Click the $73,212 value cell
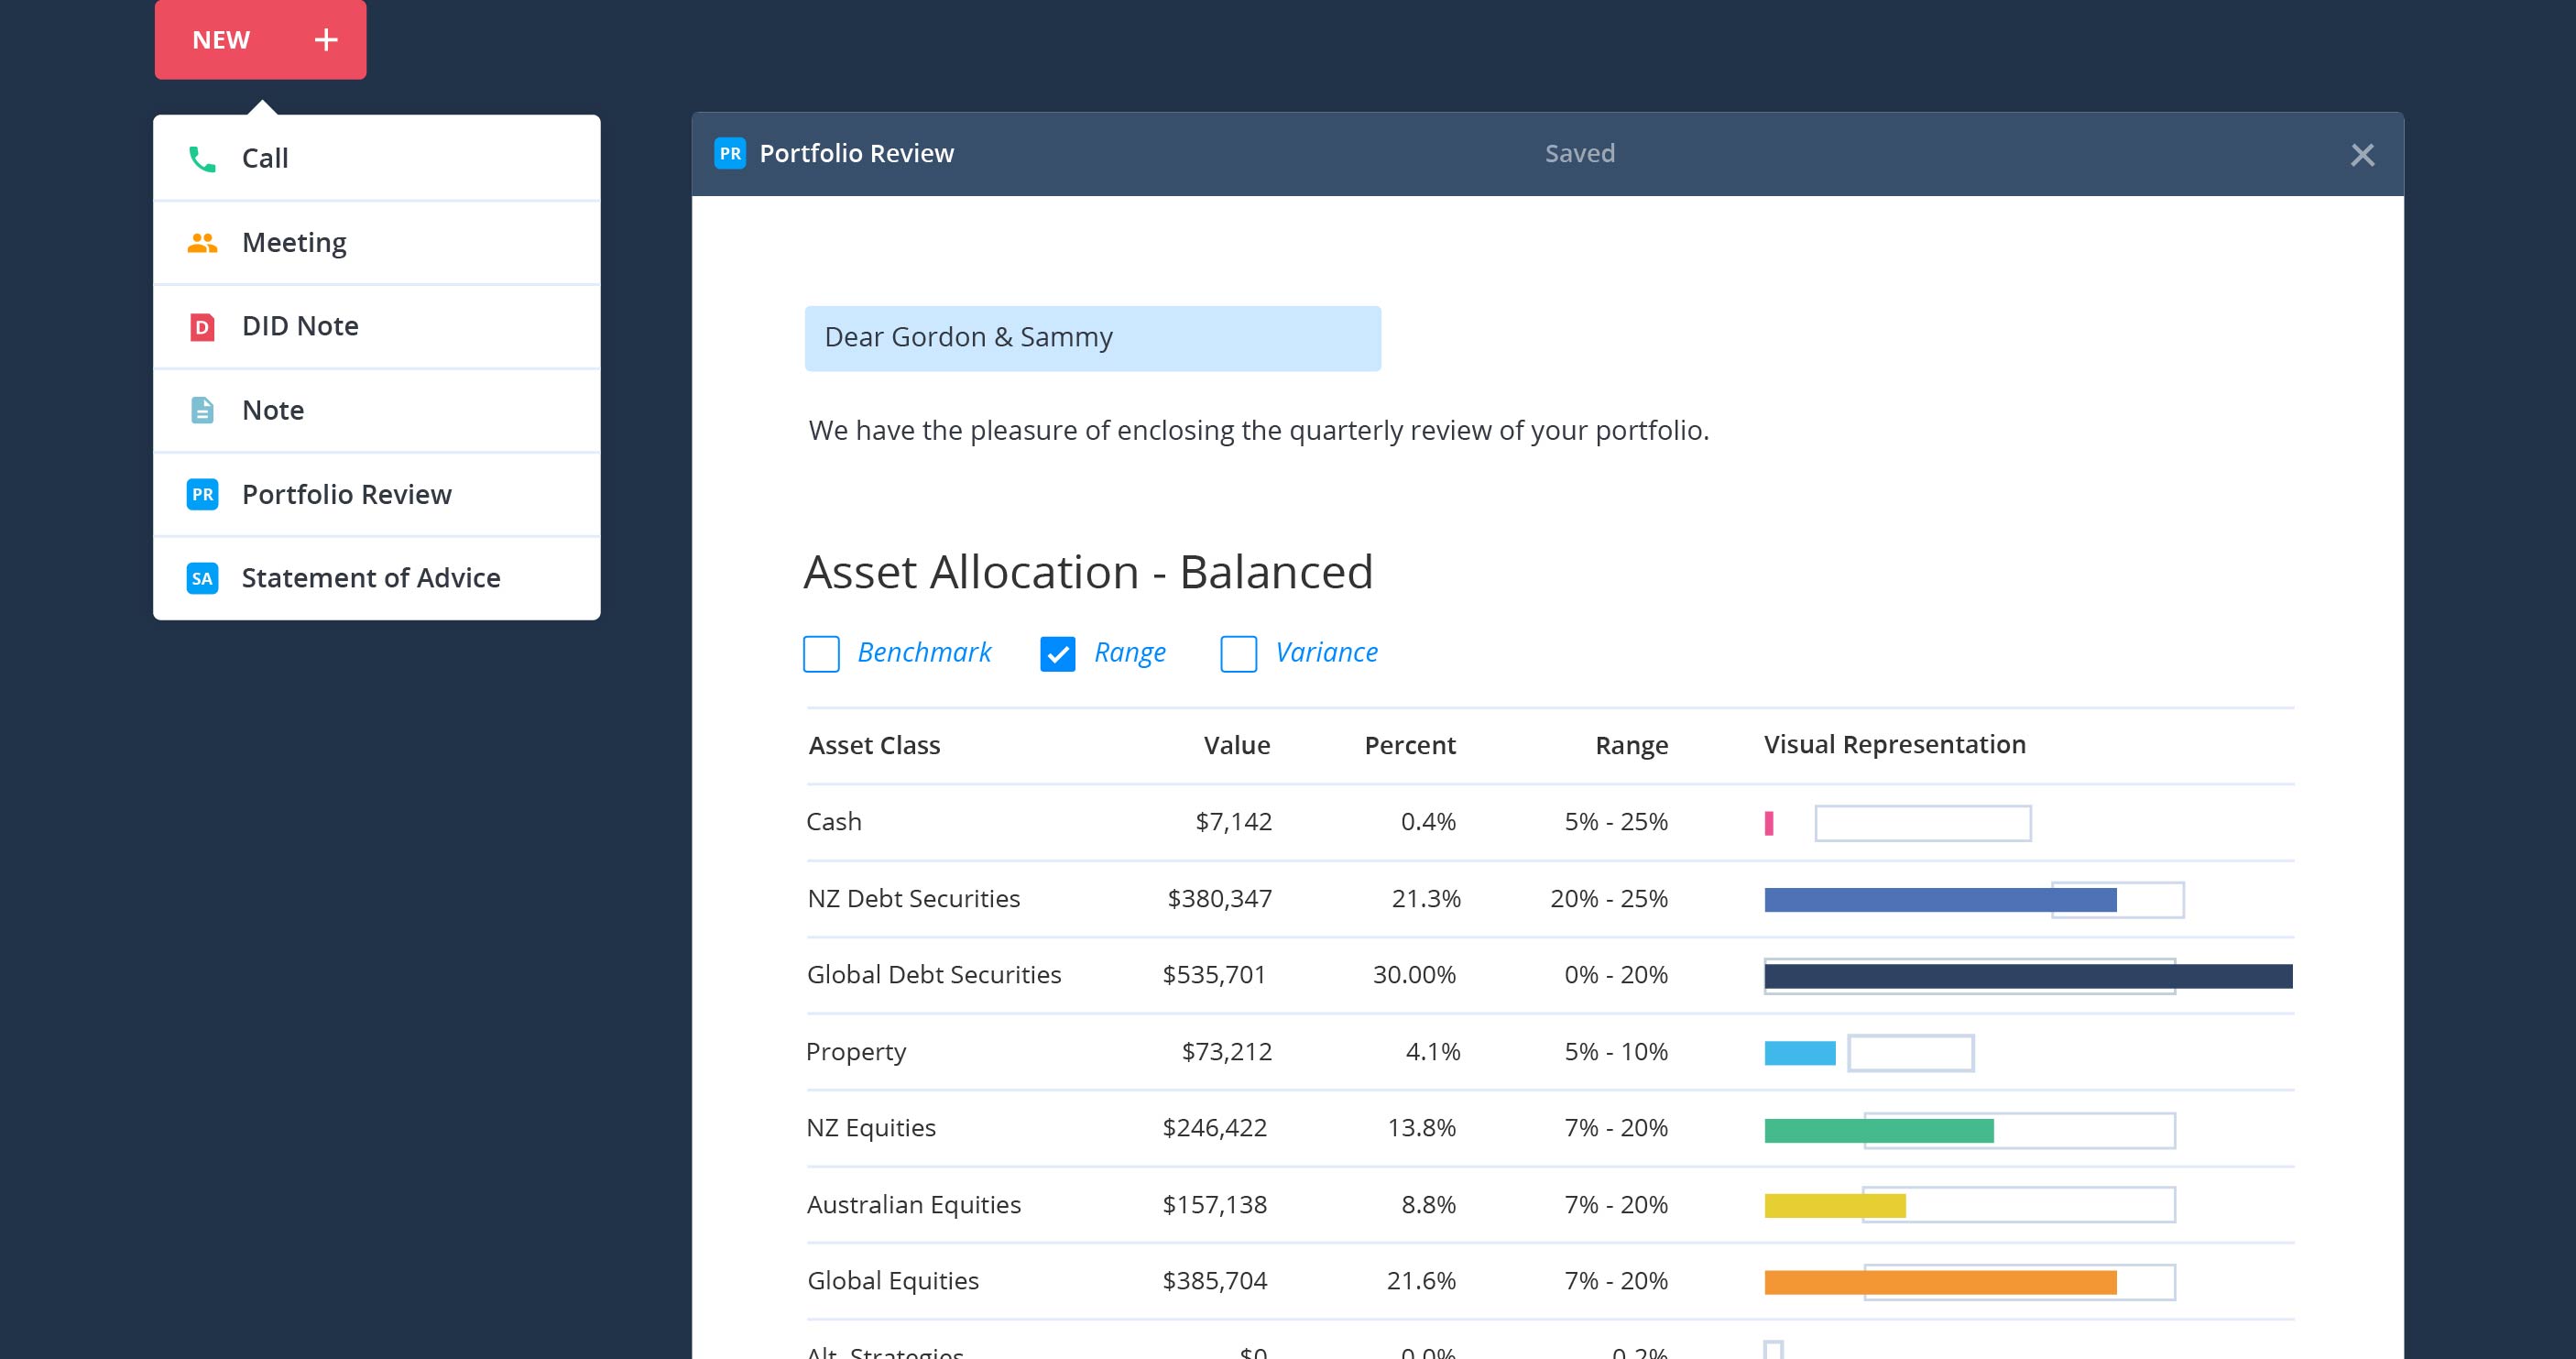The height and width of the screenshot is (1359, 2576). point(1227,1052)
